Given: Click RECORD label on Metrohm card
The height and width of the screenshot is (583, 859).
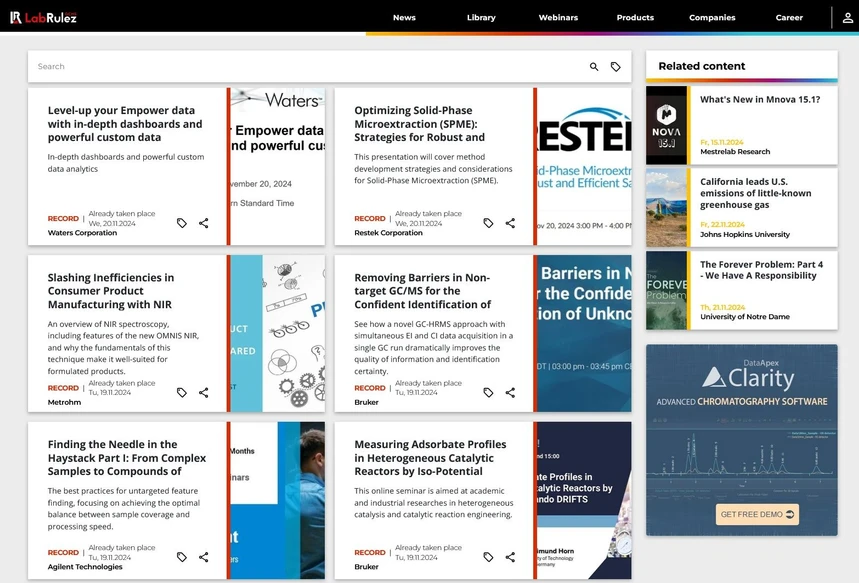Looking at the screenshot, I should point(63,388).
